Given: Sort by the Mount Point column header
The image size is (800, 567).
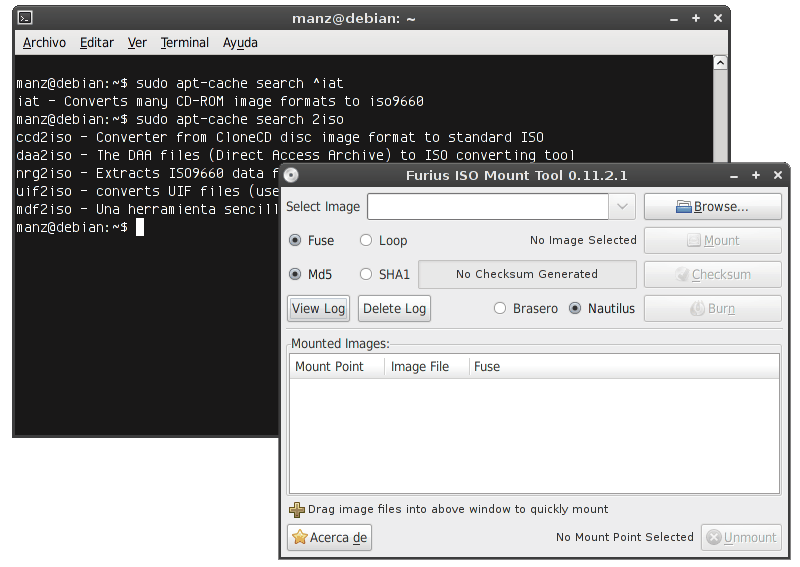Looking at the screenshot, I should [x=337, y=367].
